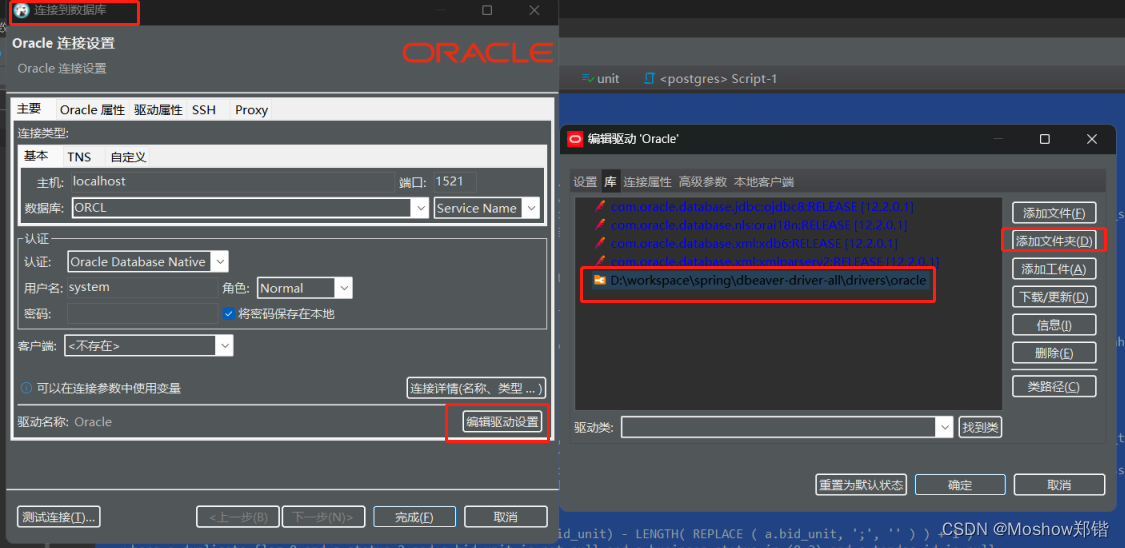This screenshot has width=1125, height=548.
Task: Click the 完成(F) button
Action: [415, 516]
